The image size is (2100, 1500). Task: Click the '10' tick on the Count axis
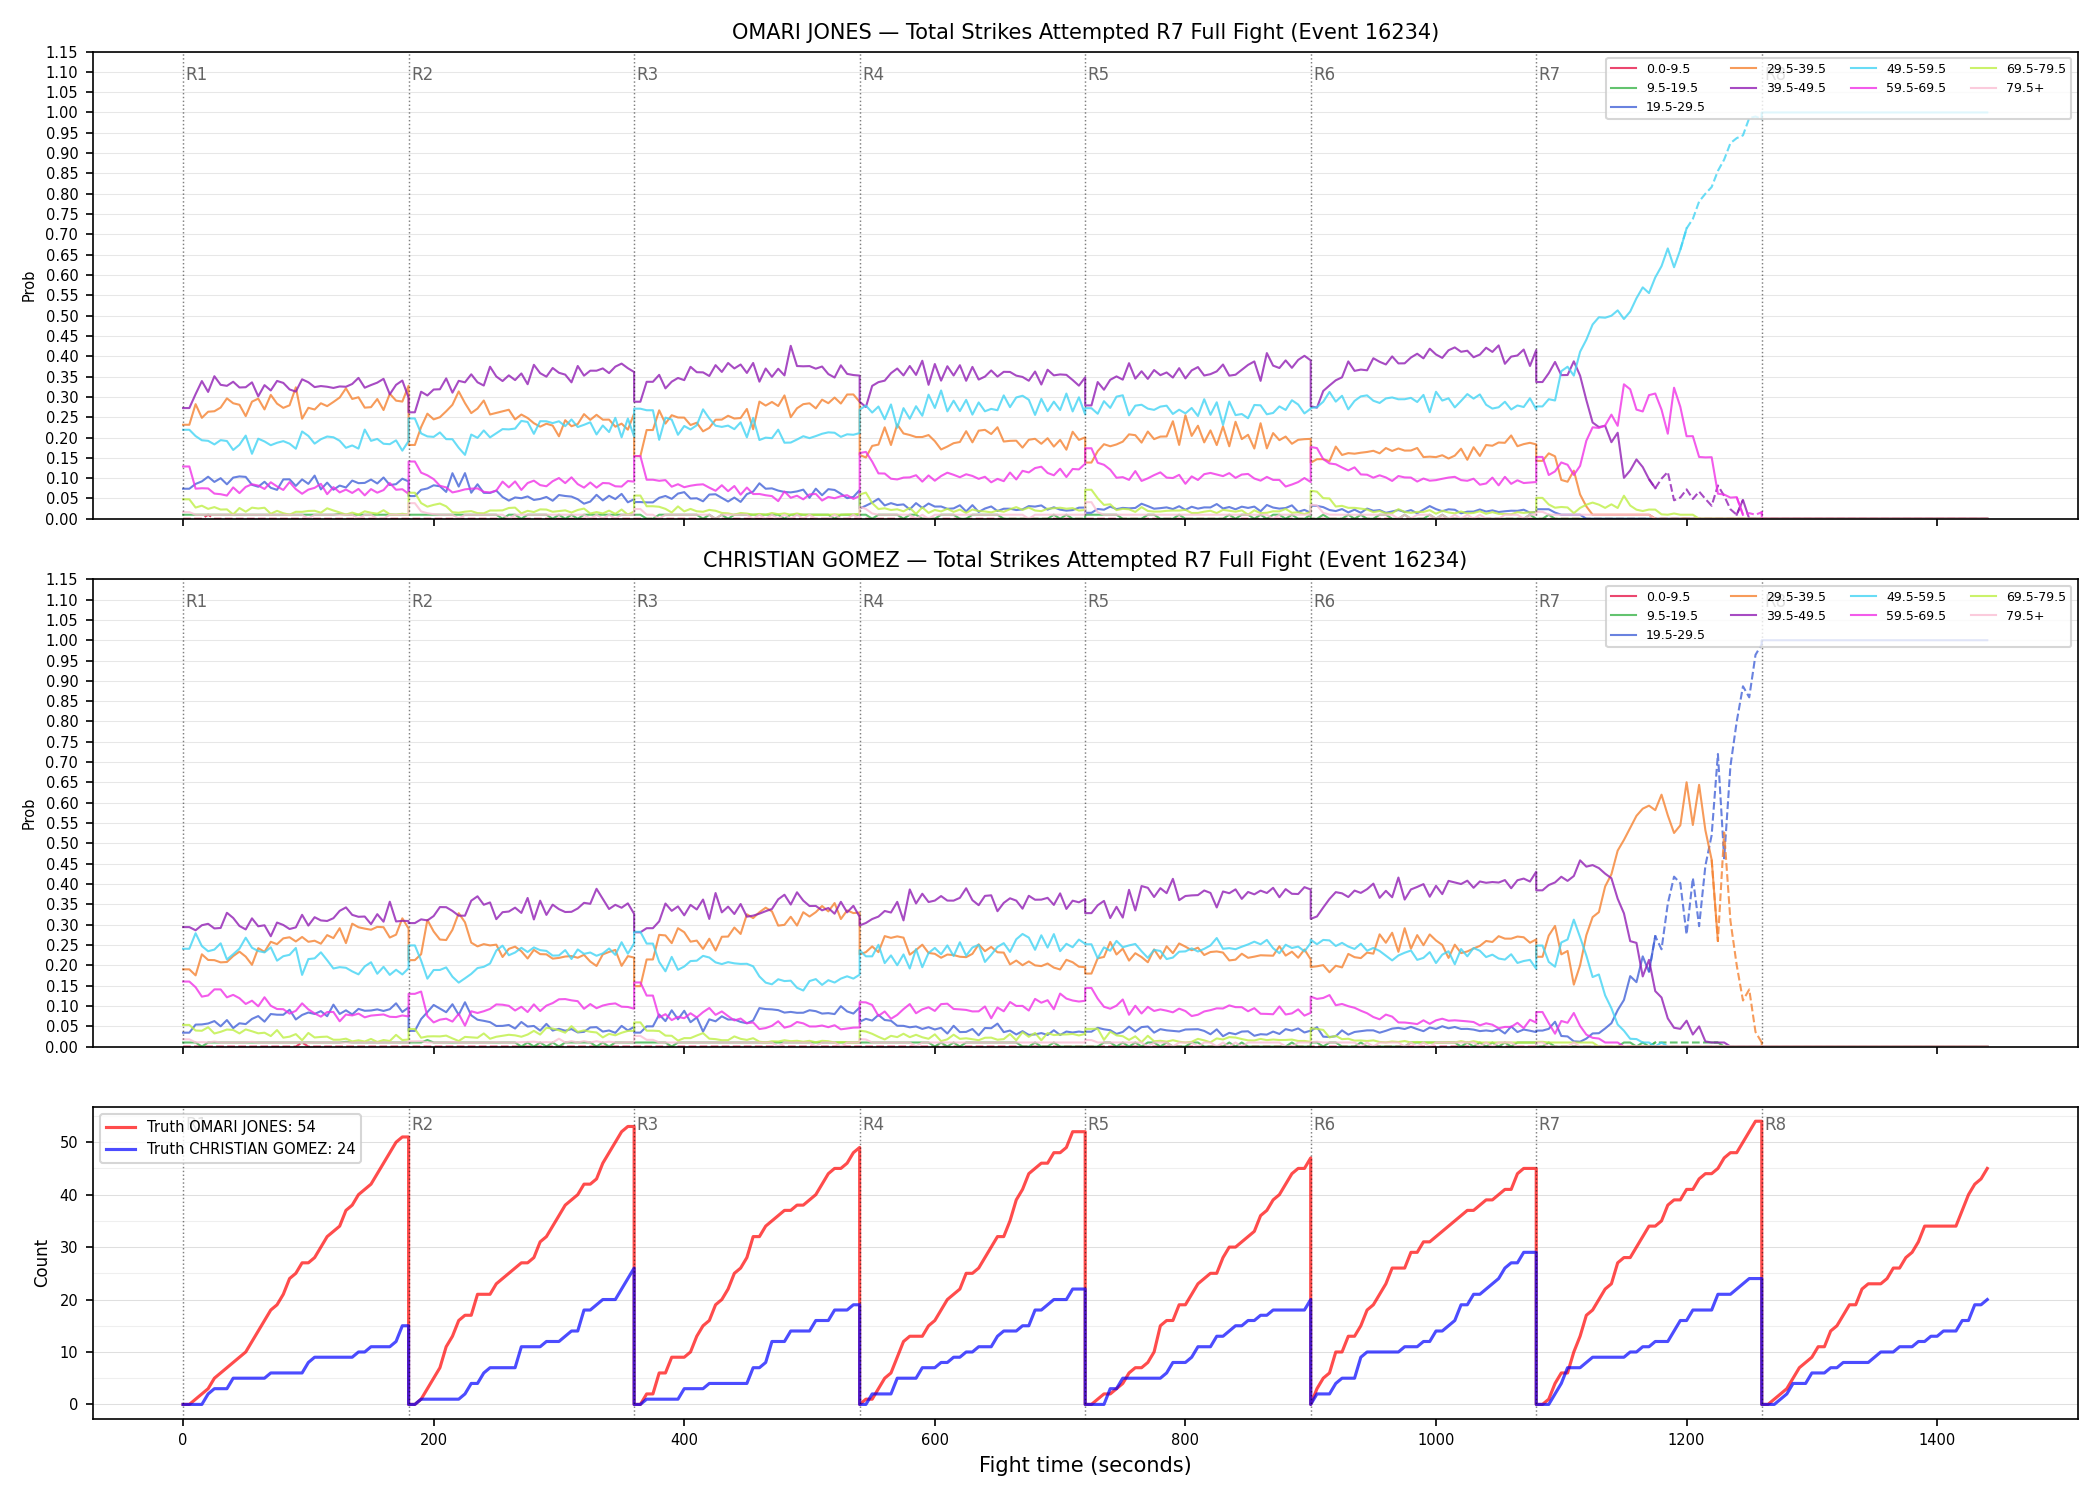69,1352
